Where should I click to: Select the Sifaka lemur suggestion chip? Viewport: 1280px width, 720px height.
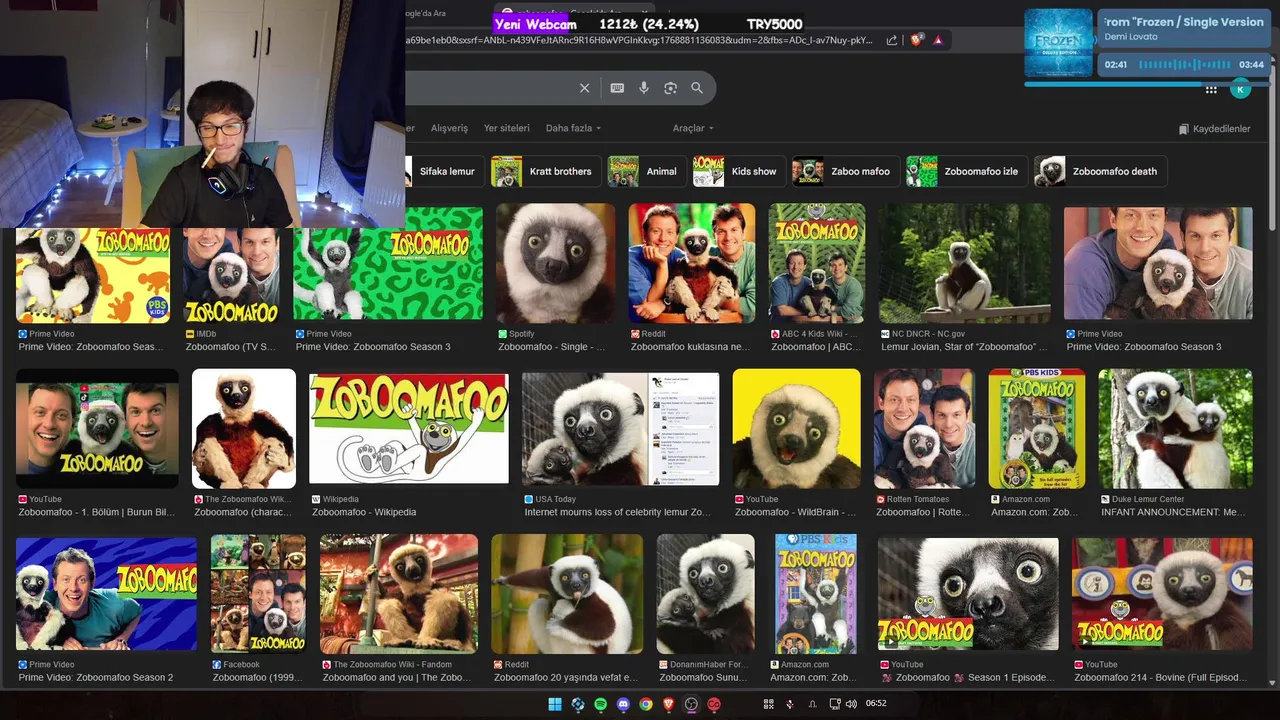[445, 171]
